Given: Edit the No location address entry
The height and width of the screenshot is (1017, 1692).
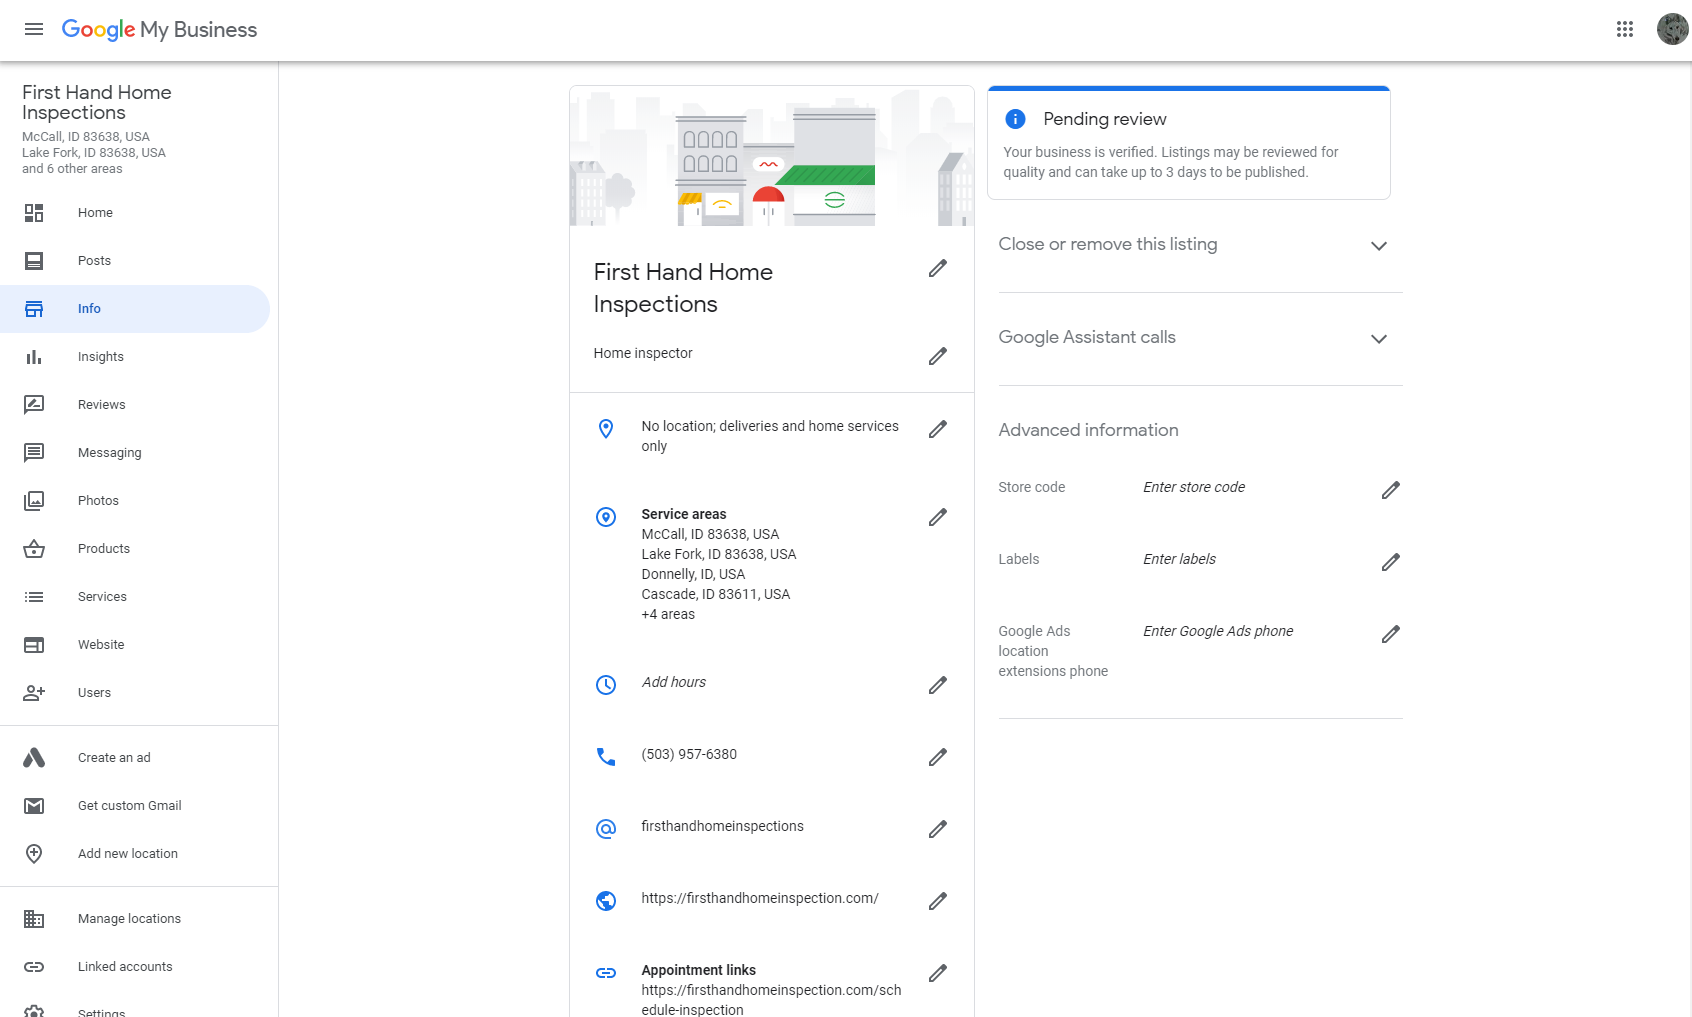Looking at the screenshot, I should [937, 429].
